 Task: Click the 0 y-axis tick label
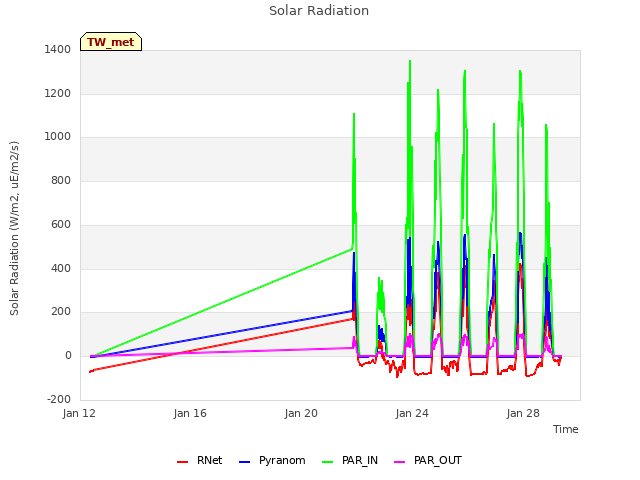point(68,356)
